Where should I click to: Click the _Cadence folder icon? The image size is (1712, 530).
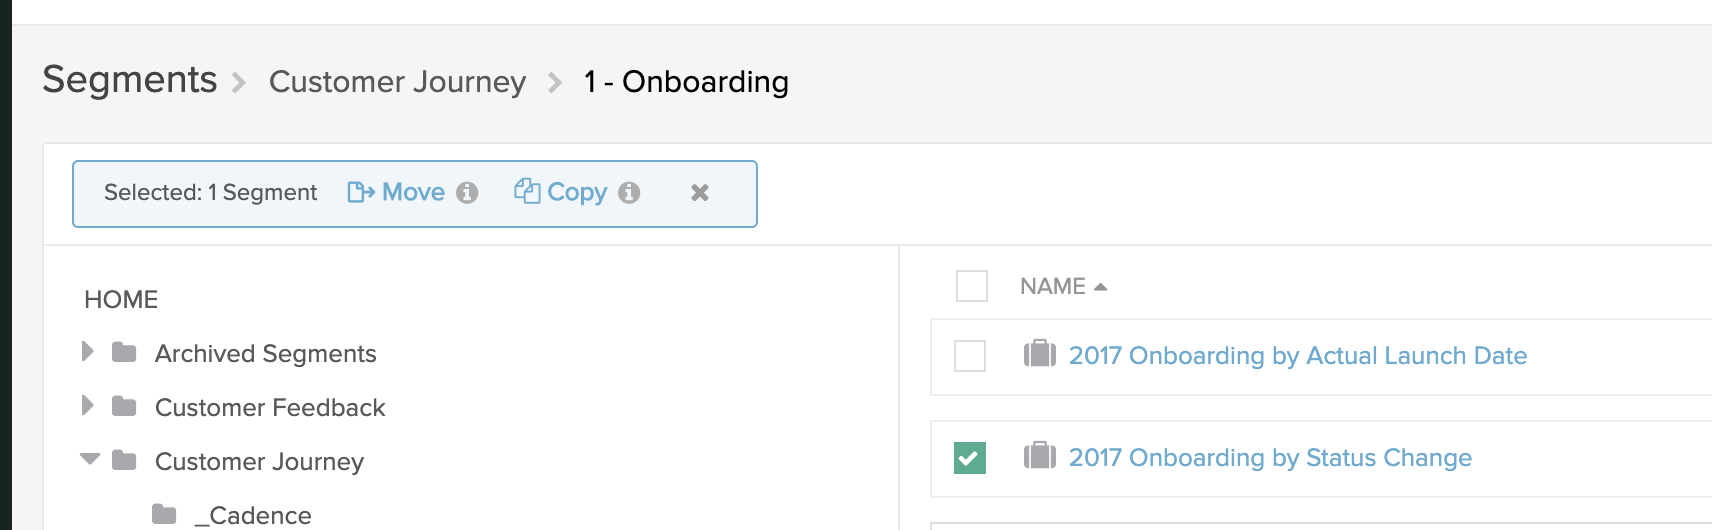pyautogui.click(x=164, y=514)
